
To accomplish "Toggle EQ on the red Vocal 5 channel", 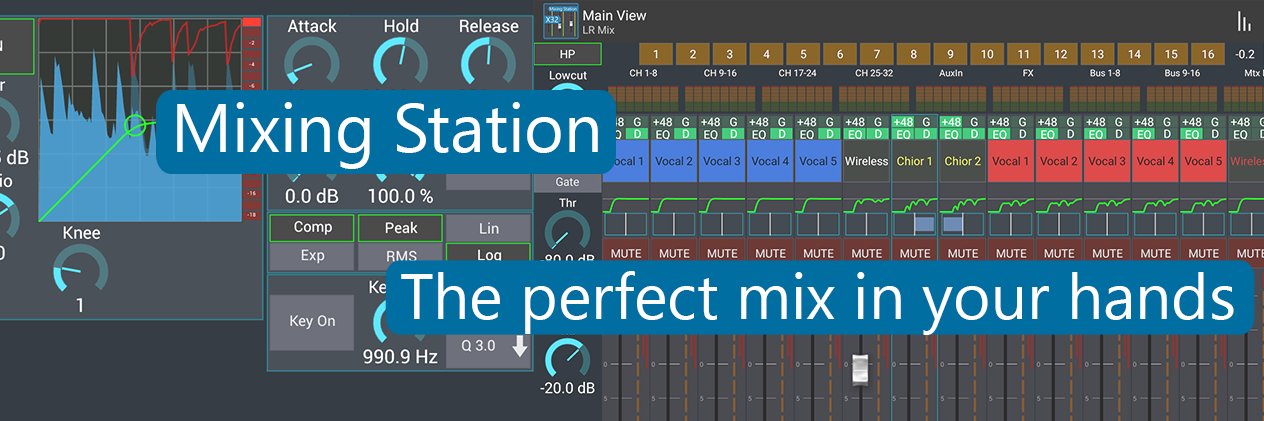I will (1193, 133).
